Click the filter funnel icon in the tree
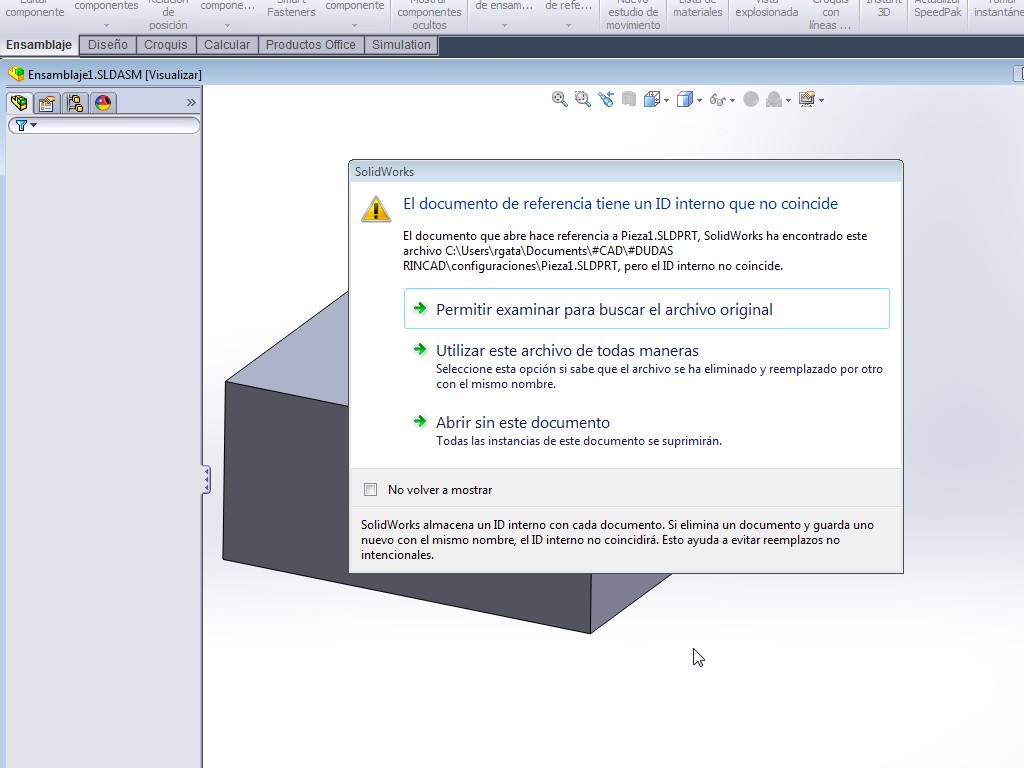 click(22, 125)
